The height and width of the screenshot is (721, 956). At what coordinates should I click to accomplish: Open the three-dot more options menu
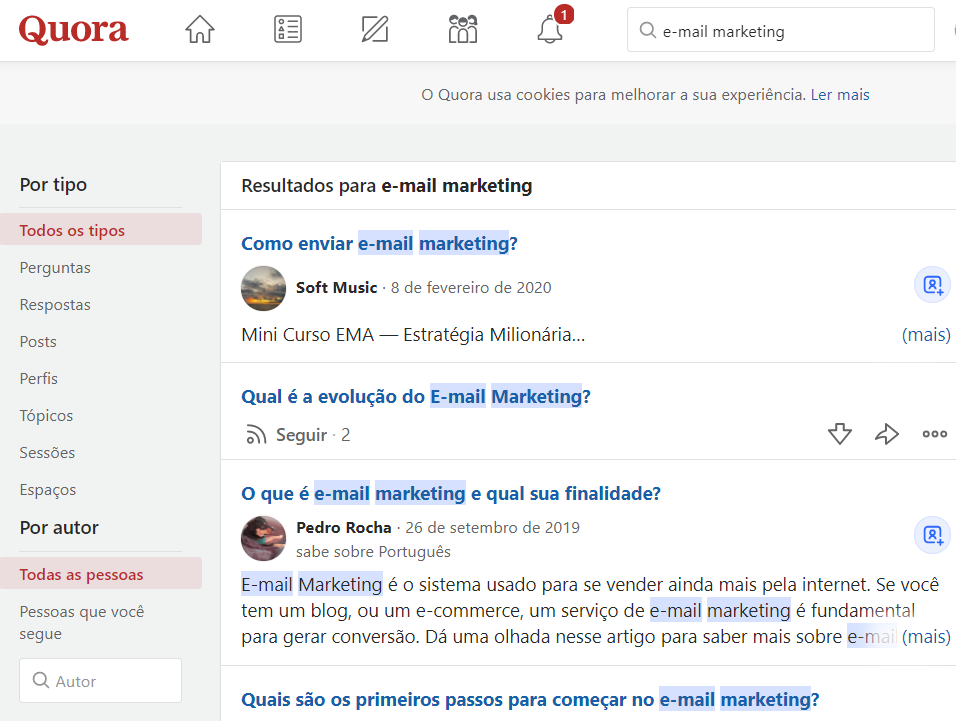pos(935,434)
